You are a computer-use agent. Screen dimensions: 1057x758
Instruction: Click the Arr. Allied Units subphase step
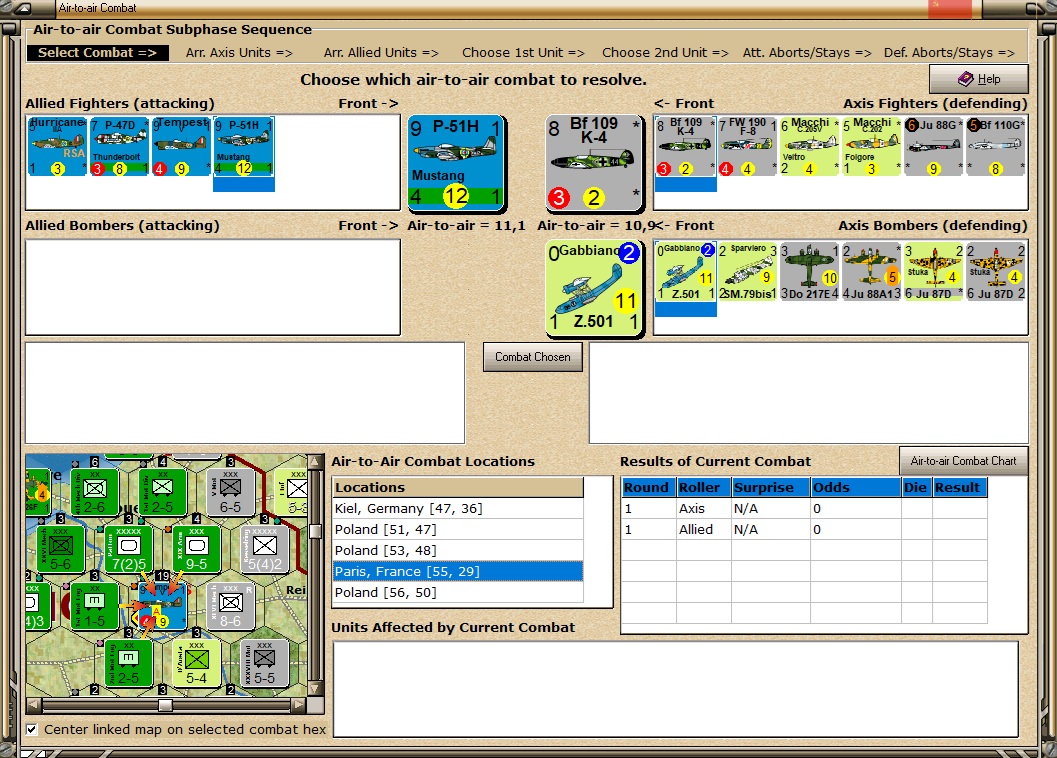point(381,53)
